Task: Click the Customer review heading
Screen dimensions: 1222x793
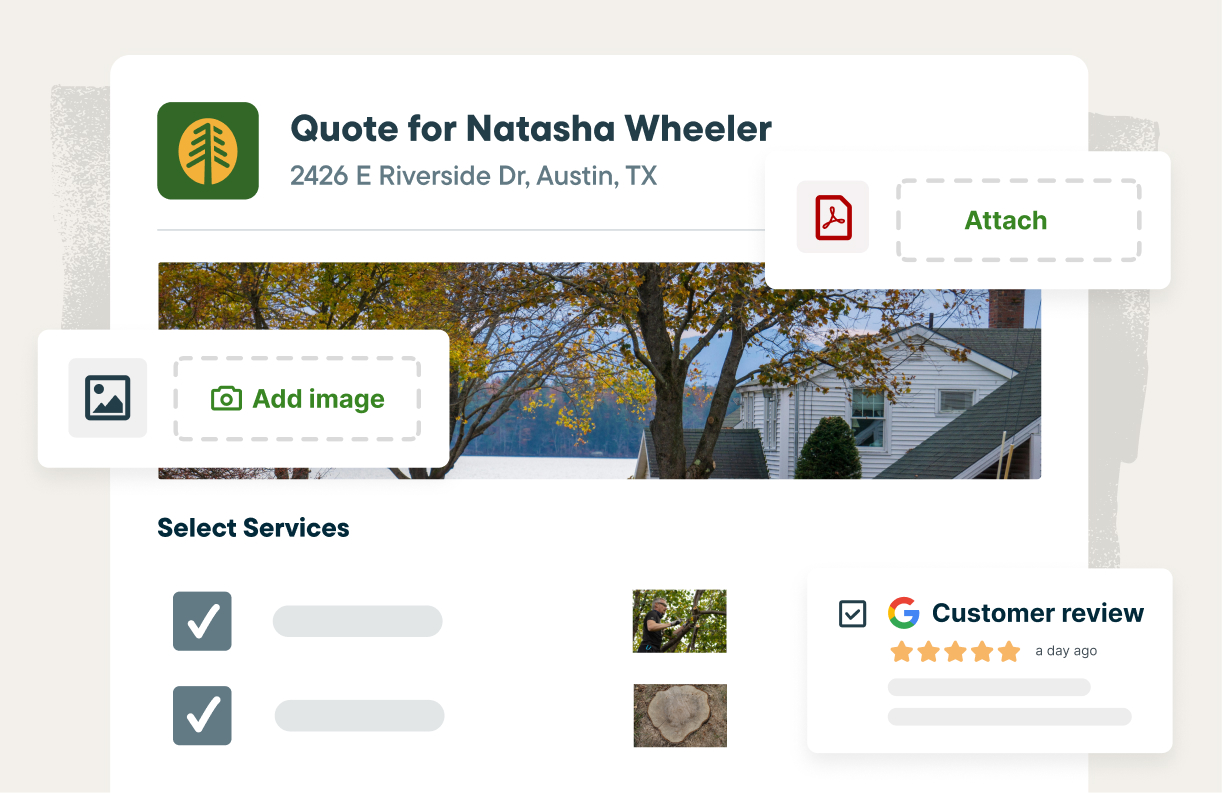Action: 1037,613
